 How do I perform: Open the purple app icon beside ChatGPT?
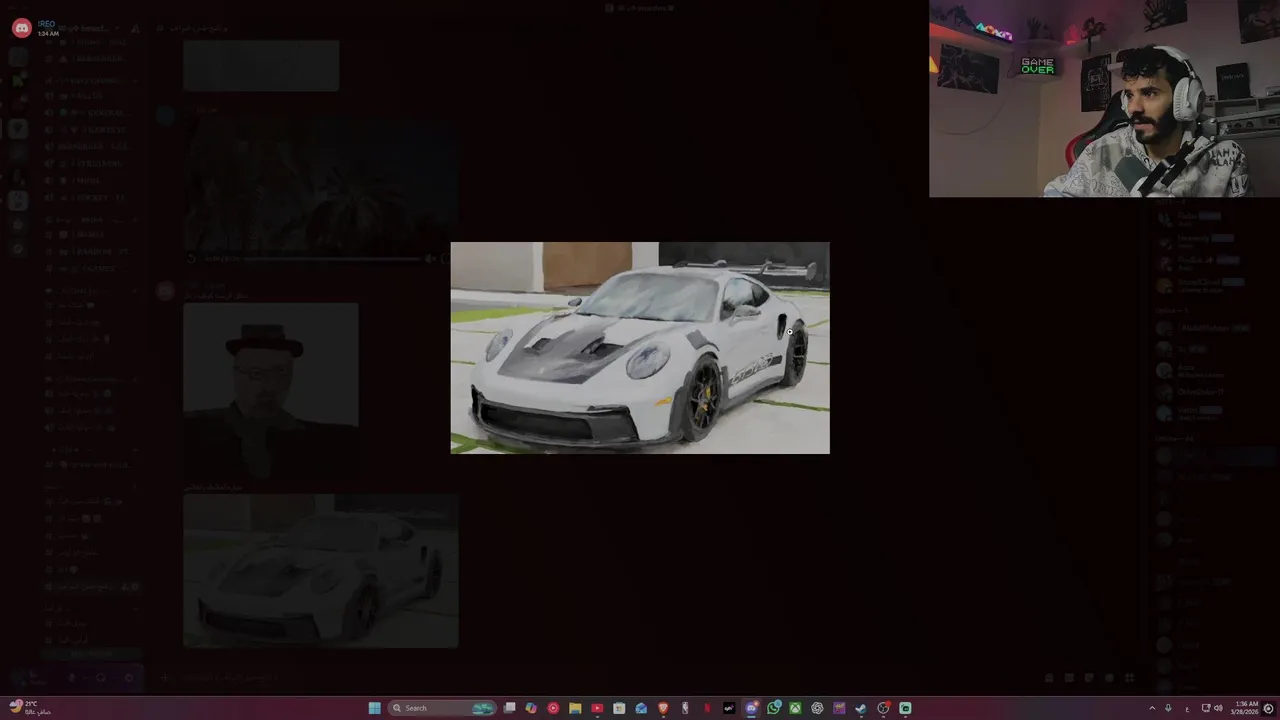pyautogui.click(x=839, y=708)
